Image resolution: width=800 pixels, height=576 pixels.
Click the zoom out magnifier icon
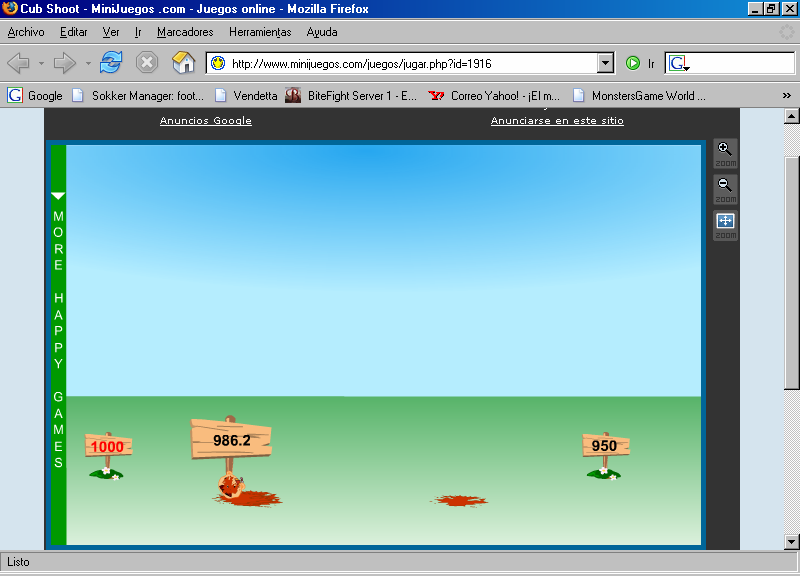725,186
